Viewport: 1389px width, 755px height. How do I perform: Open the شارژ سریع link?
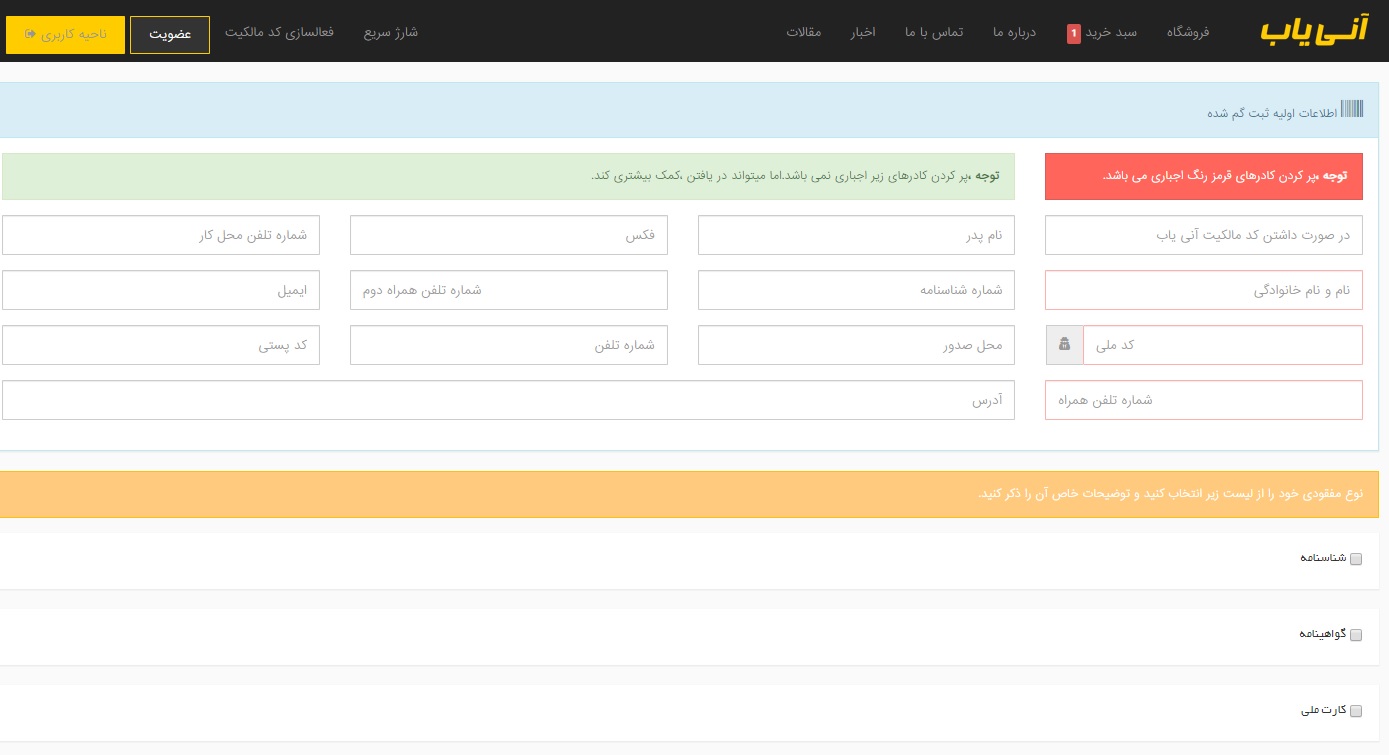391,32
